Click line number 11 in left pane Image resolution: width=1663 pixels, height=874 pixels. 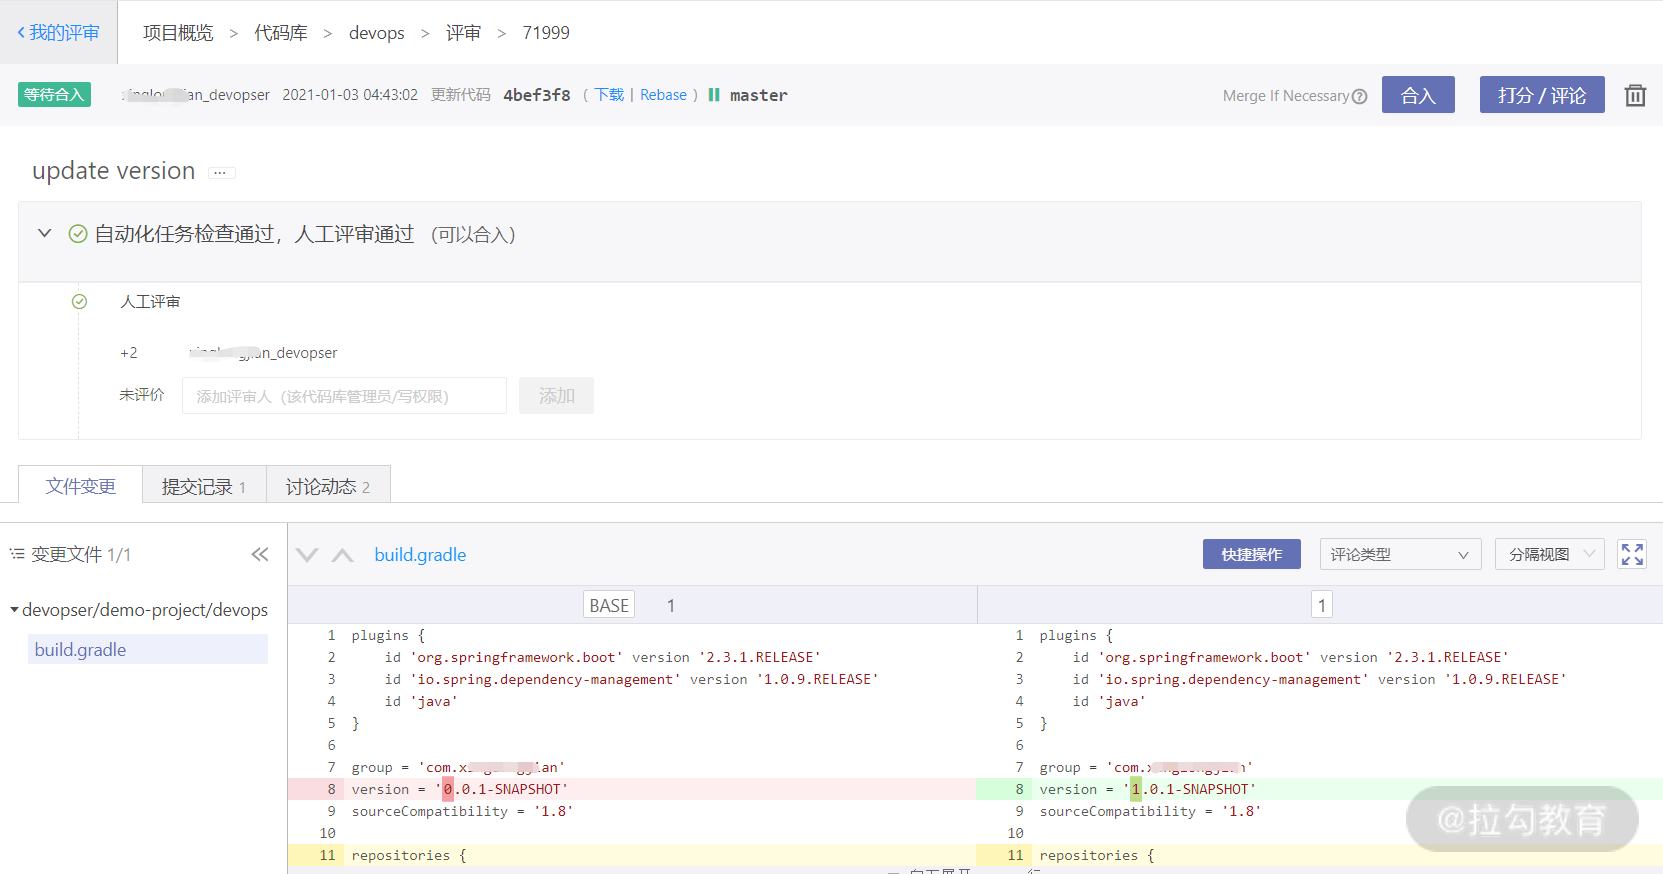(328, 855)
